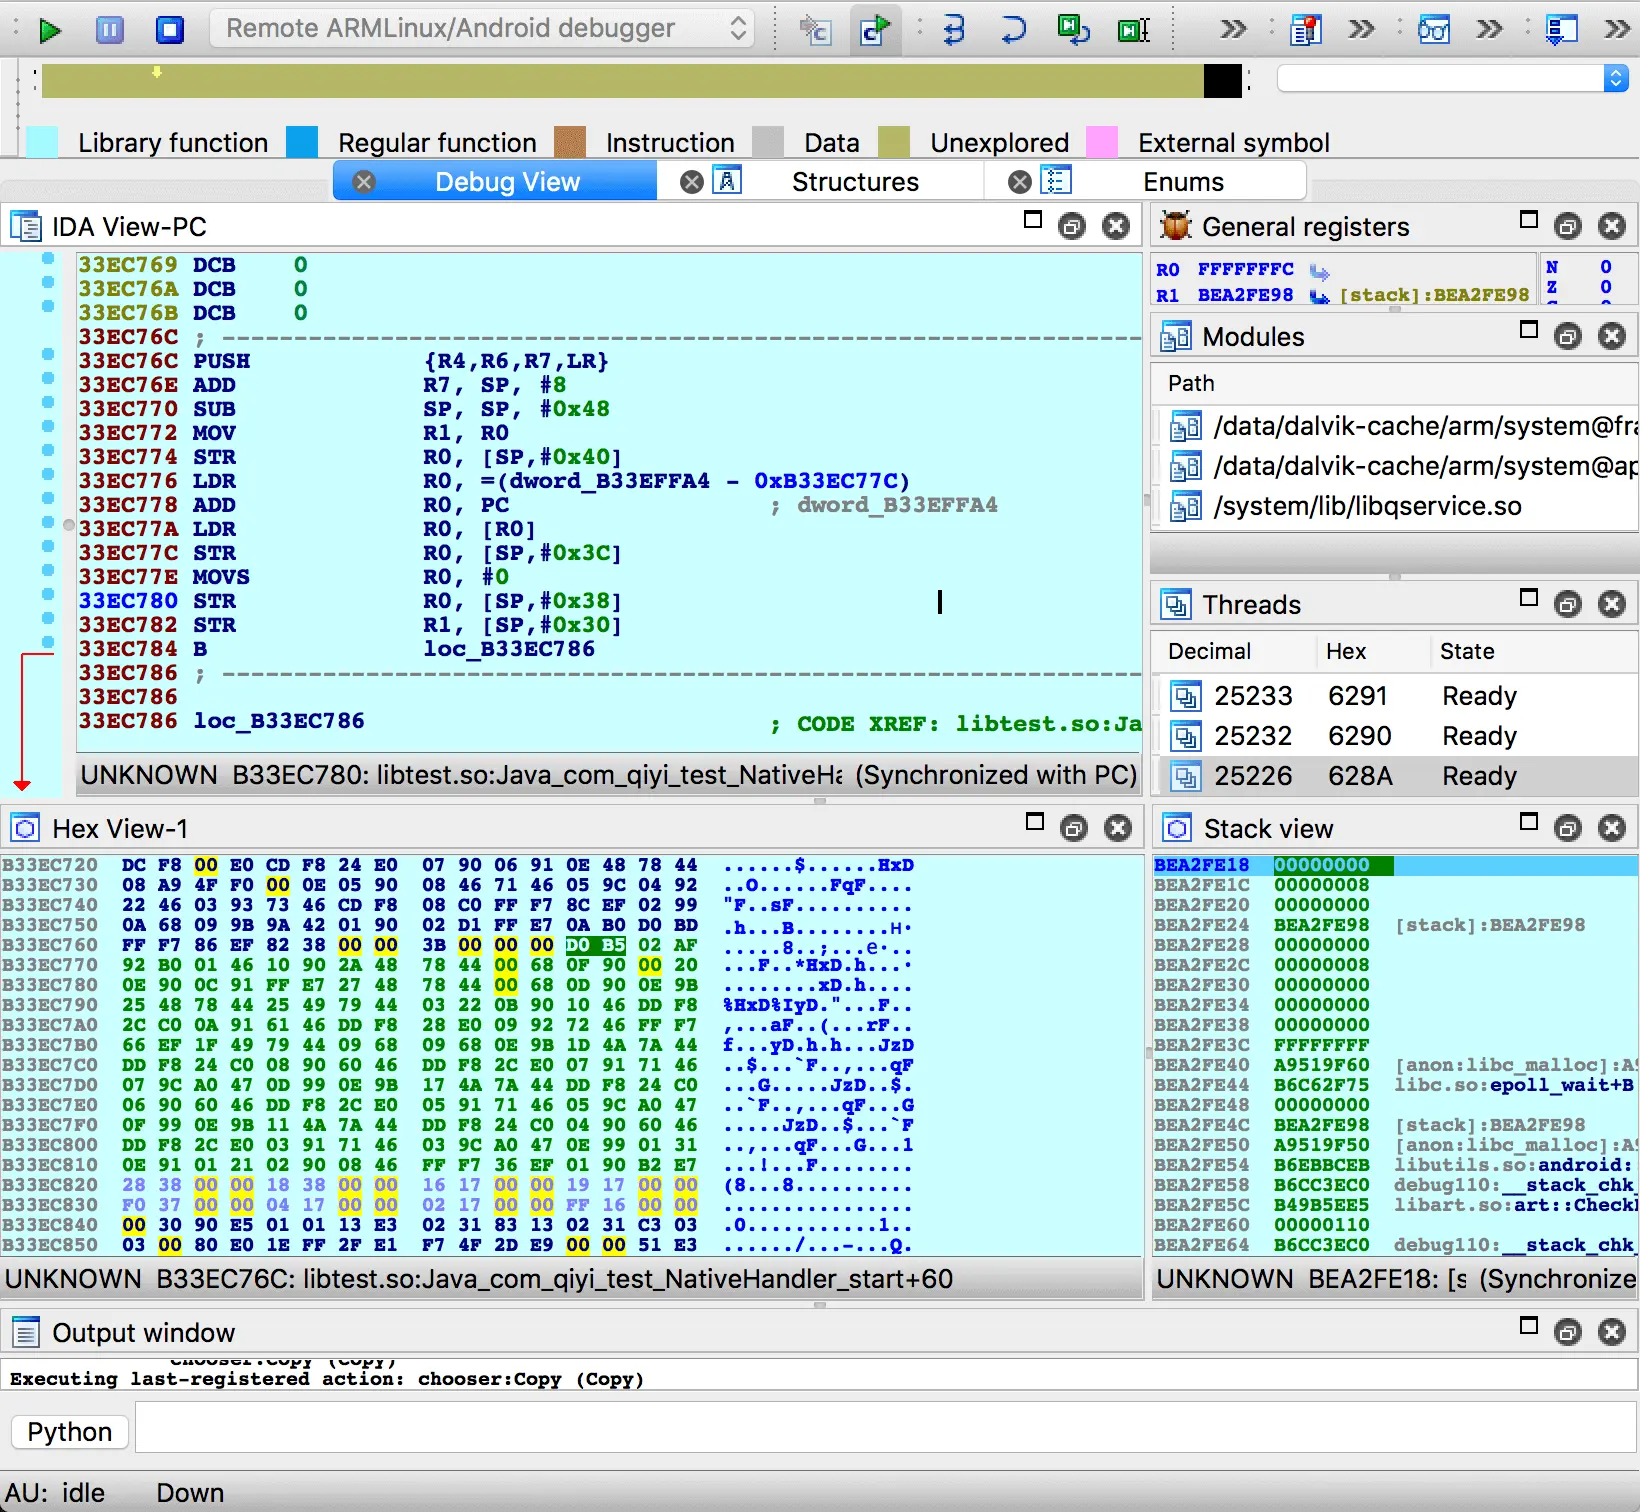Expand overflow chevron next to glasses icon
1640x1512 pixels.
coord(1489,30)
